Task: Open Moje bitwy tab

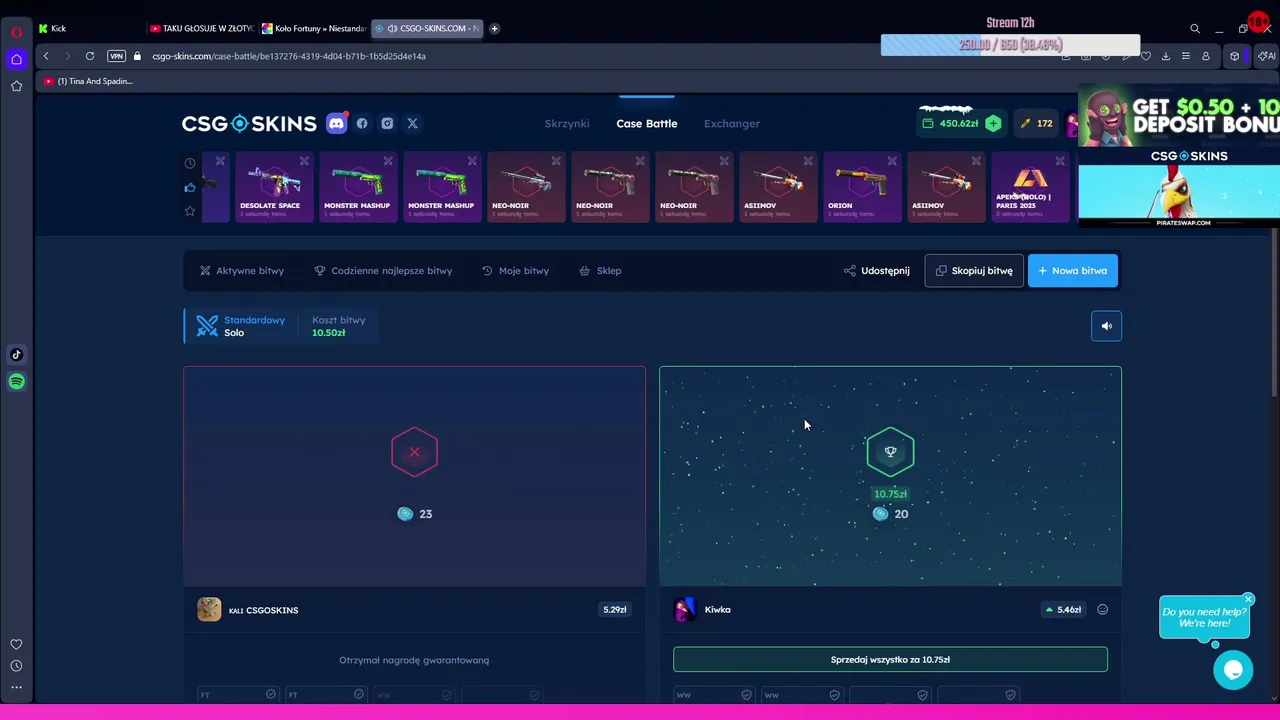Action: tap(515, 270)
